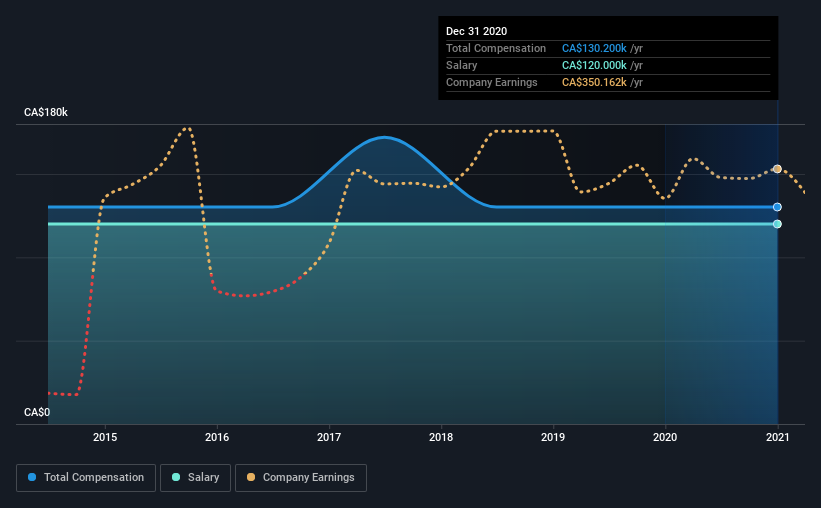Click the CA$350.162k company earnings value
Image resolution: width=821 pixels, height=508 pixels.
(x=594, y=82)
